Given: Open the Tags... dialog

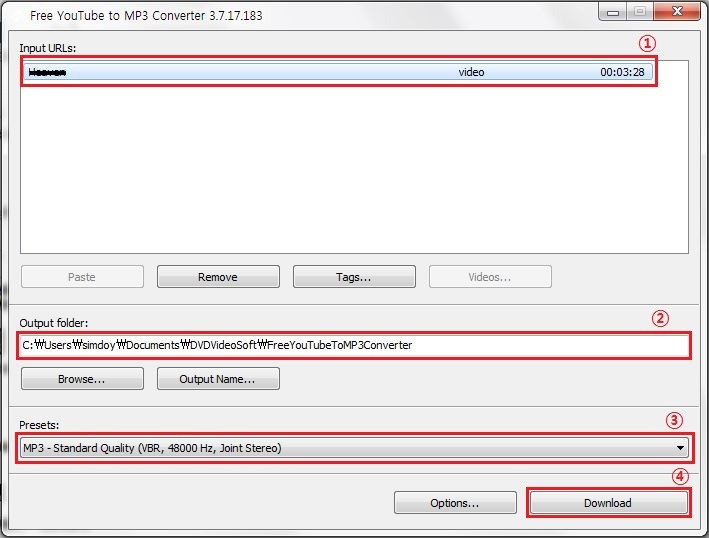Looking at the screenshot, I should (x=354, y=277).
